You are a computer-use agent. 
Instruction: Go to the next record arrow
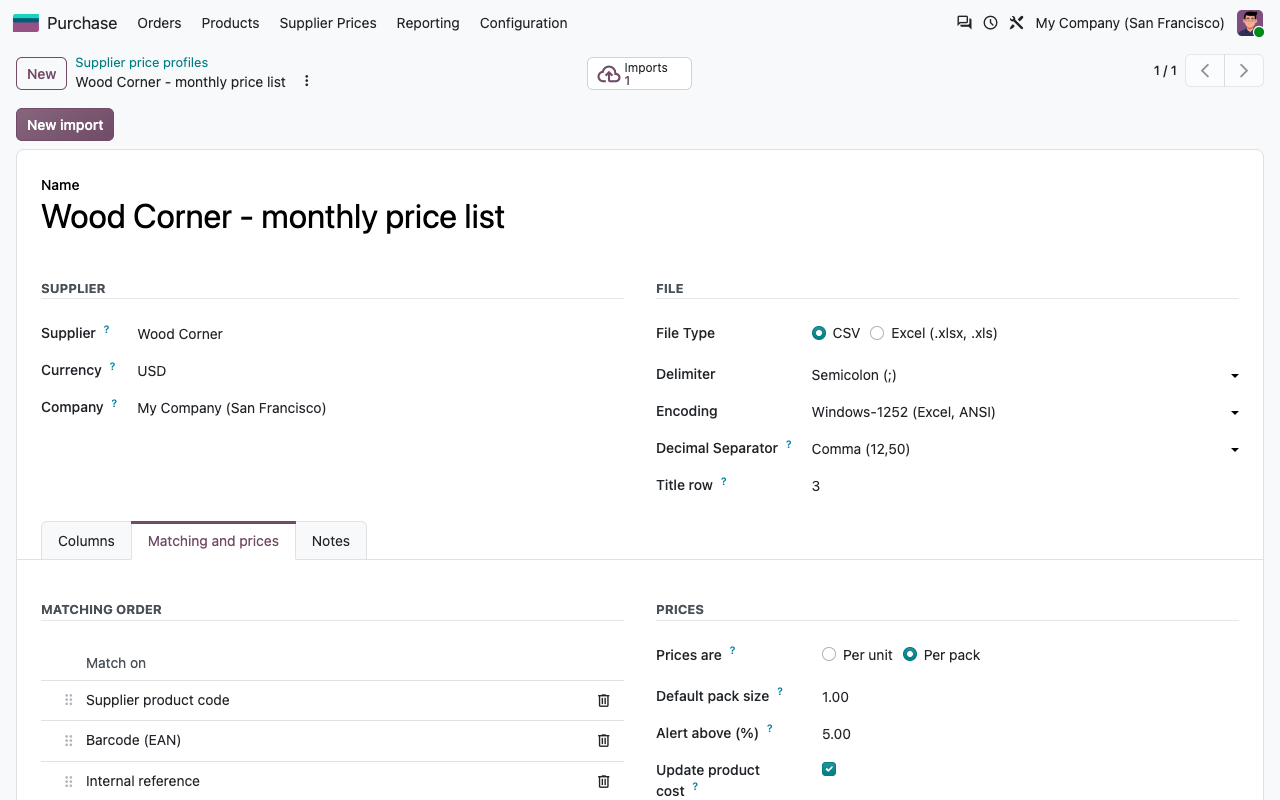1244,71
